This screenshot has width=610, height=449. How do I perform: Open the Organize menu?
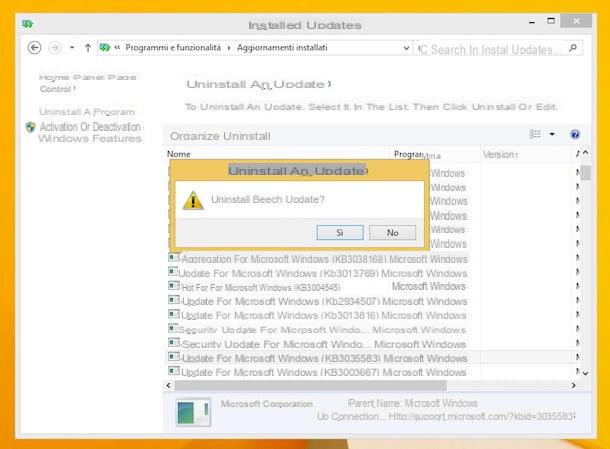[195, 136]
